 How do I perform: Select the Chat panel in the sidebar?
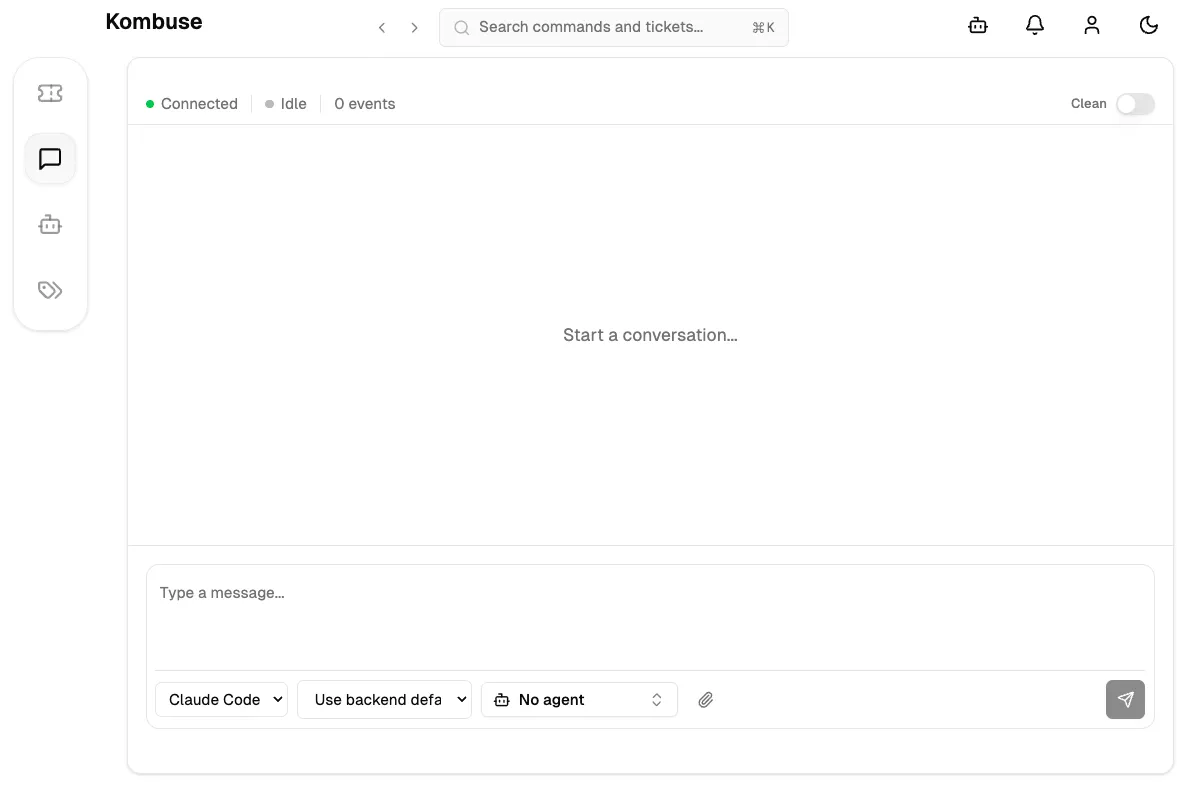(x=50, y=158)
